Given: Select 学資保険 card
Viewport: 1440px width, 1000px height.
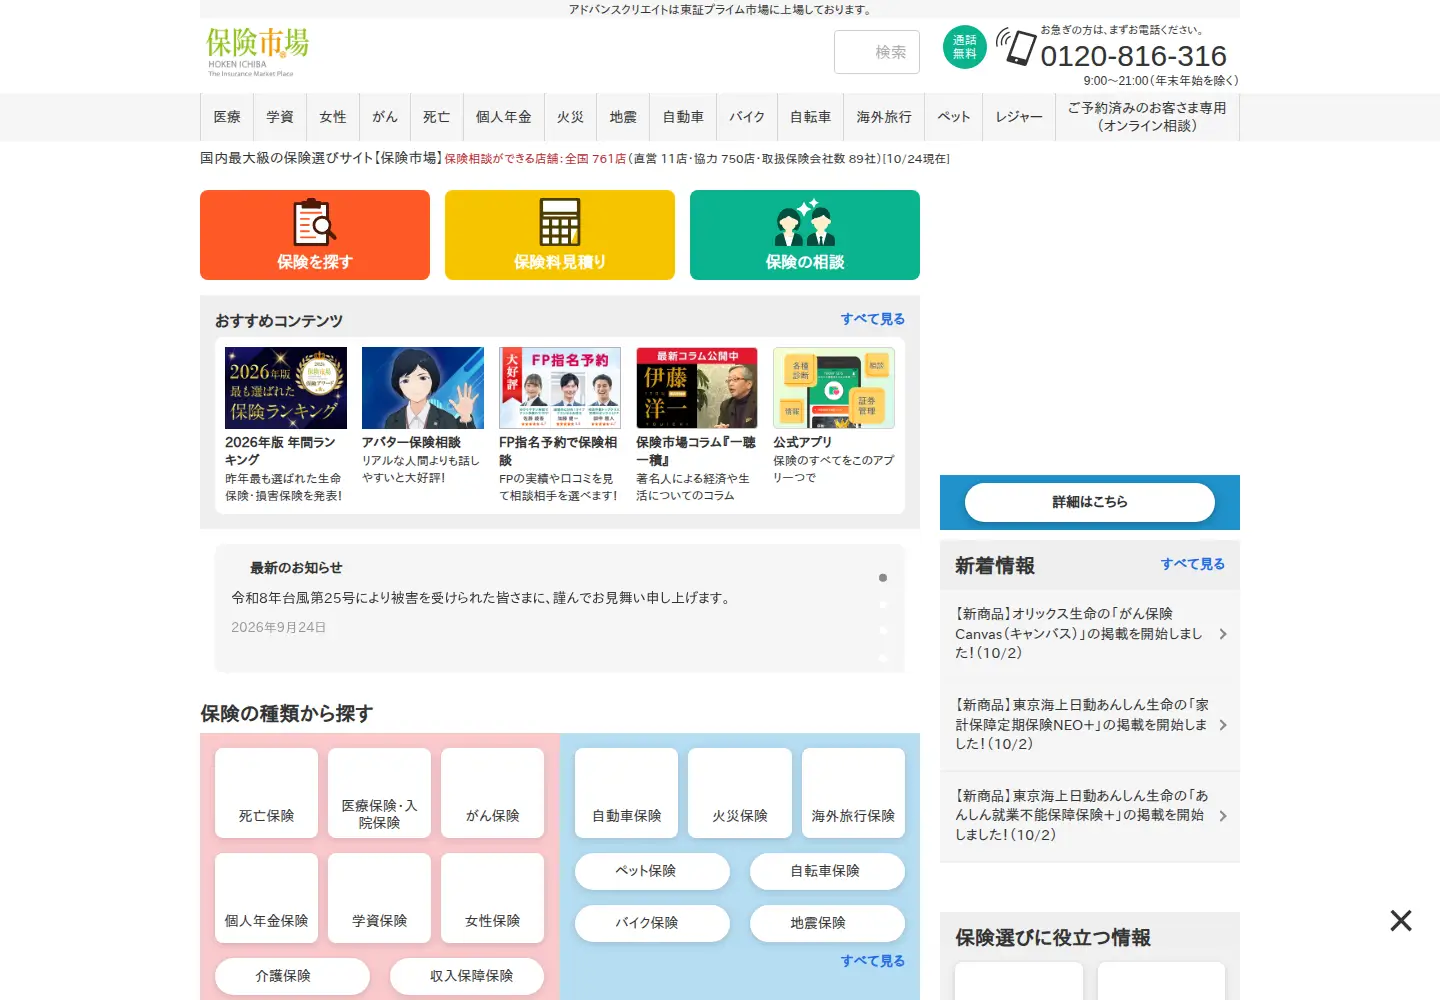Looking at the screenshot, I should (380, 898).
